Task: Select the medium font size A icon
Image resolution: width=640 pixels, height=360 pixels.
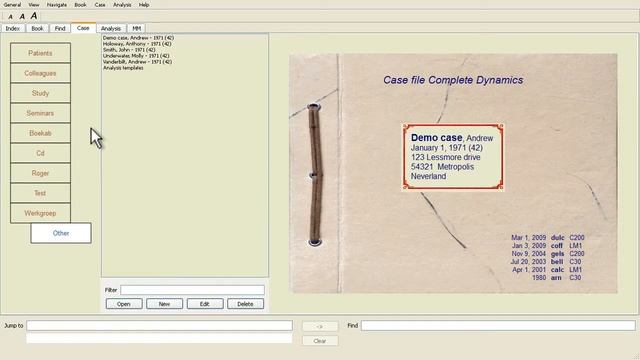Action: pyautogui.click(x=22, y=16)
